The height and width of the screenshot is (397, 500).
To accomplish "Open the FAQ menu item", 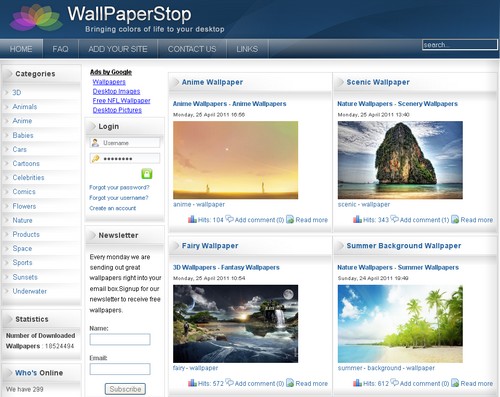I will 60,49.
